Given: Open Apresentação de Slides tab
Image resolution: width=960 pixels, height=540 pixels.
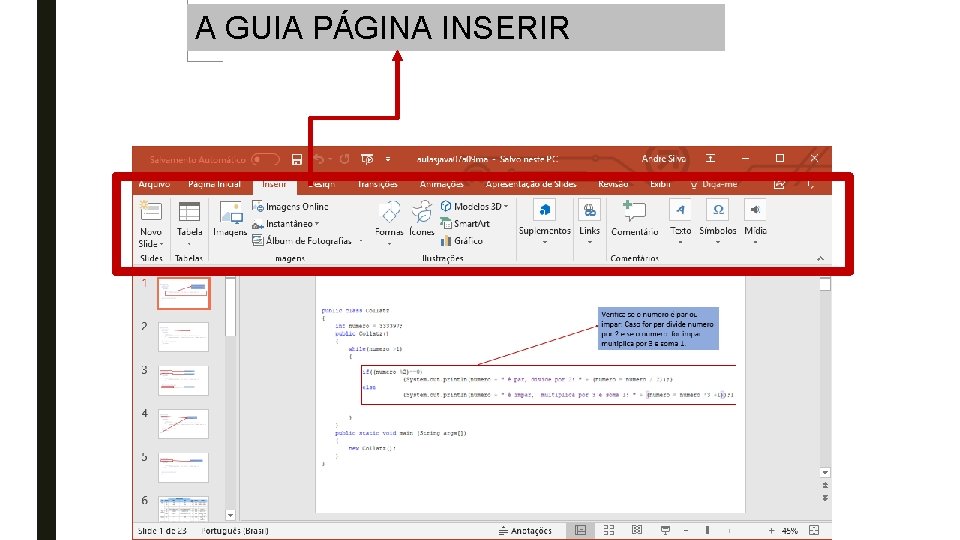Looking at the screenshot, I should (531, 184).
